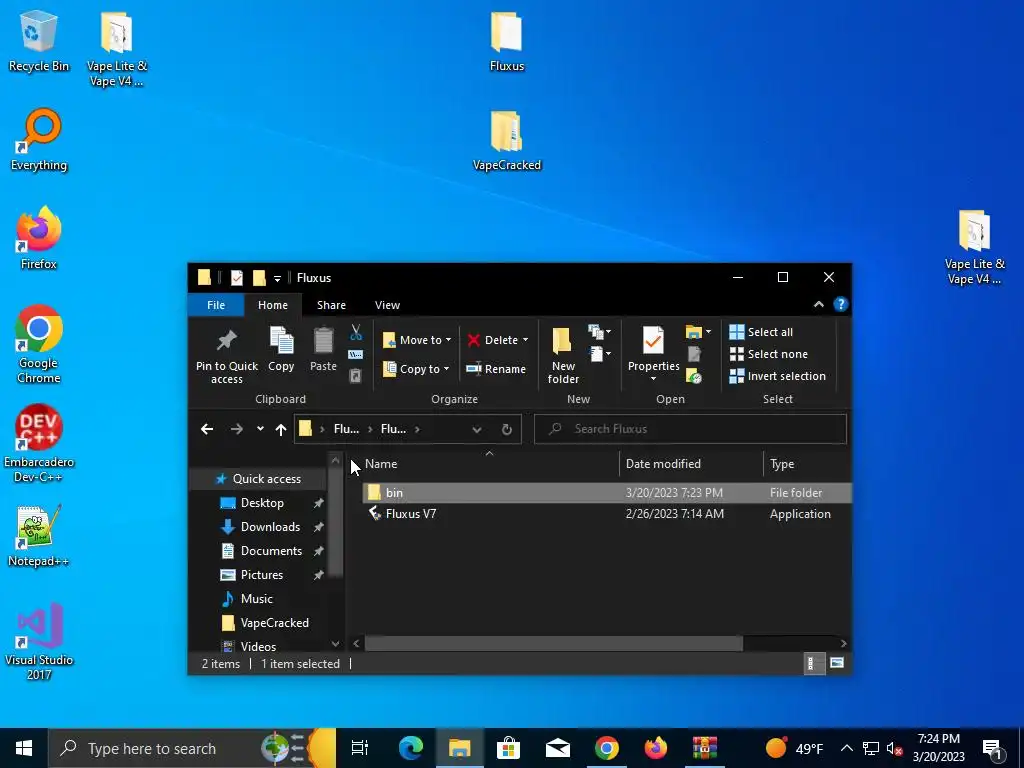Click the Edit icon in Open group
The width and height of the screenshot is (1024, 768).
coord(694,354)
